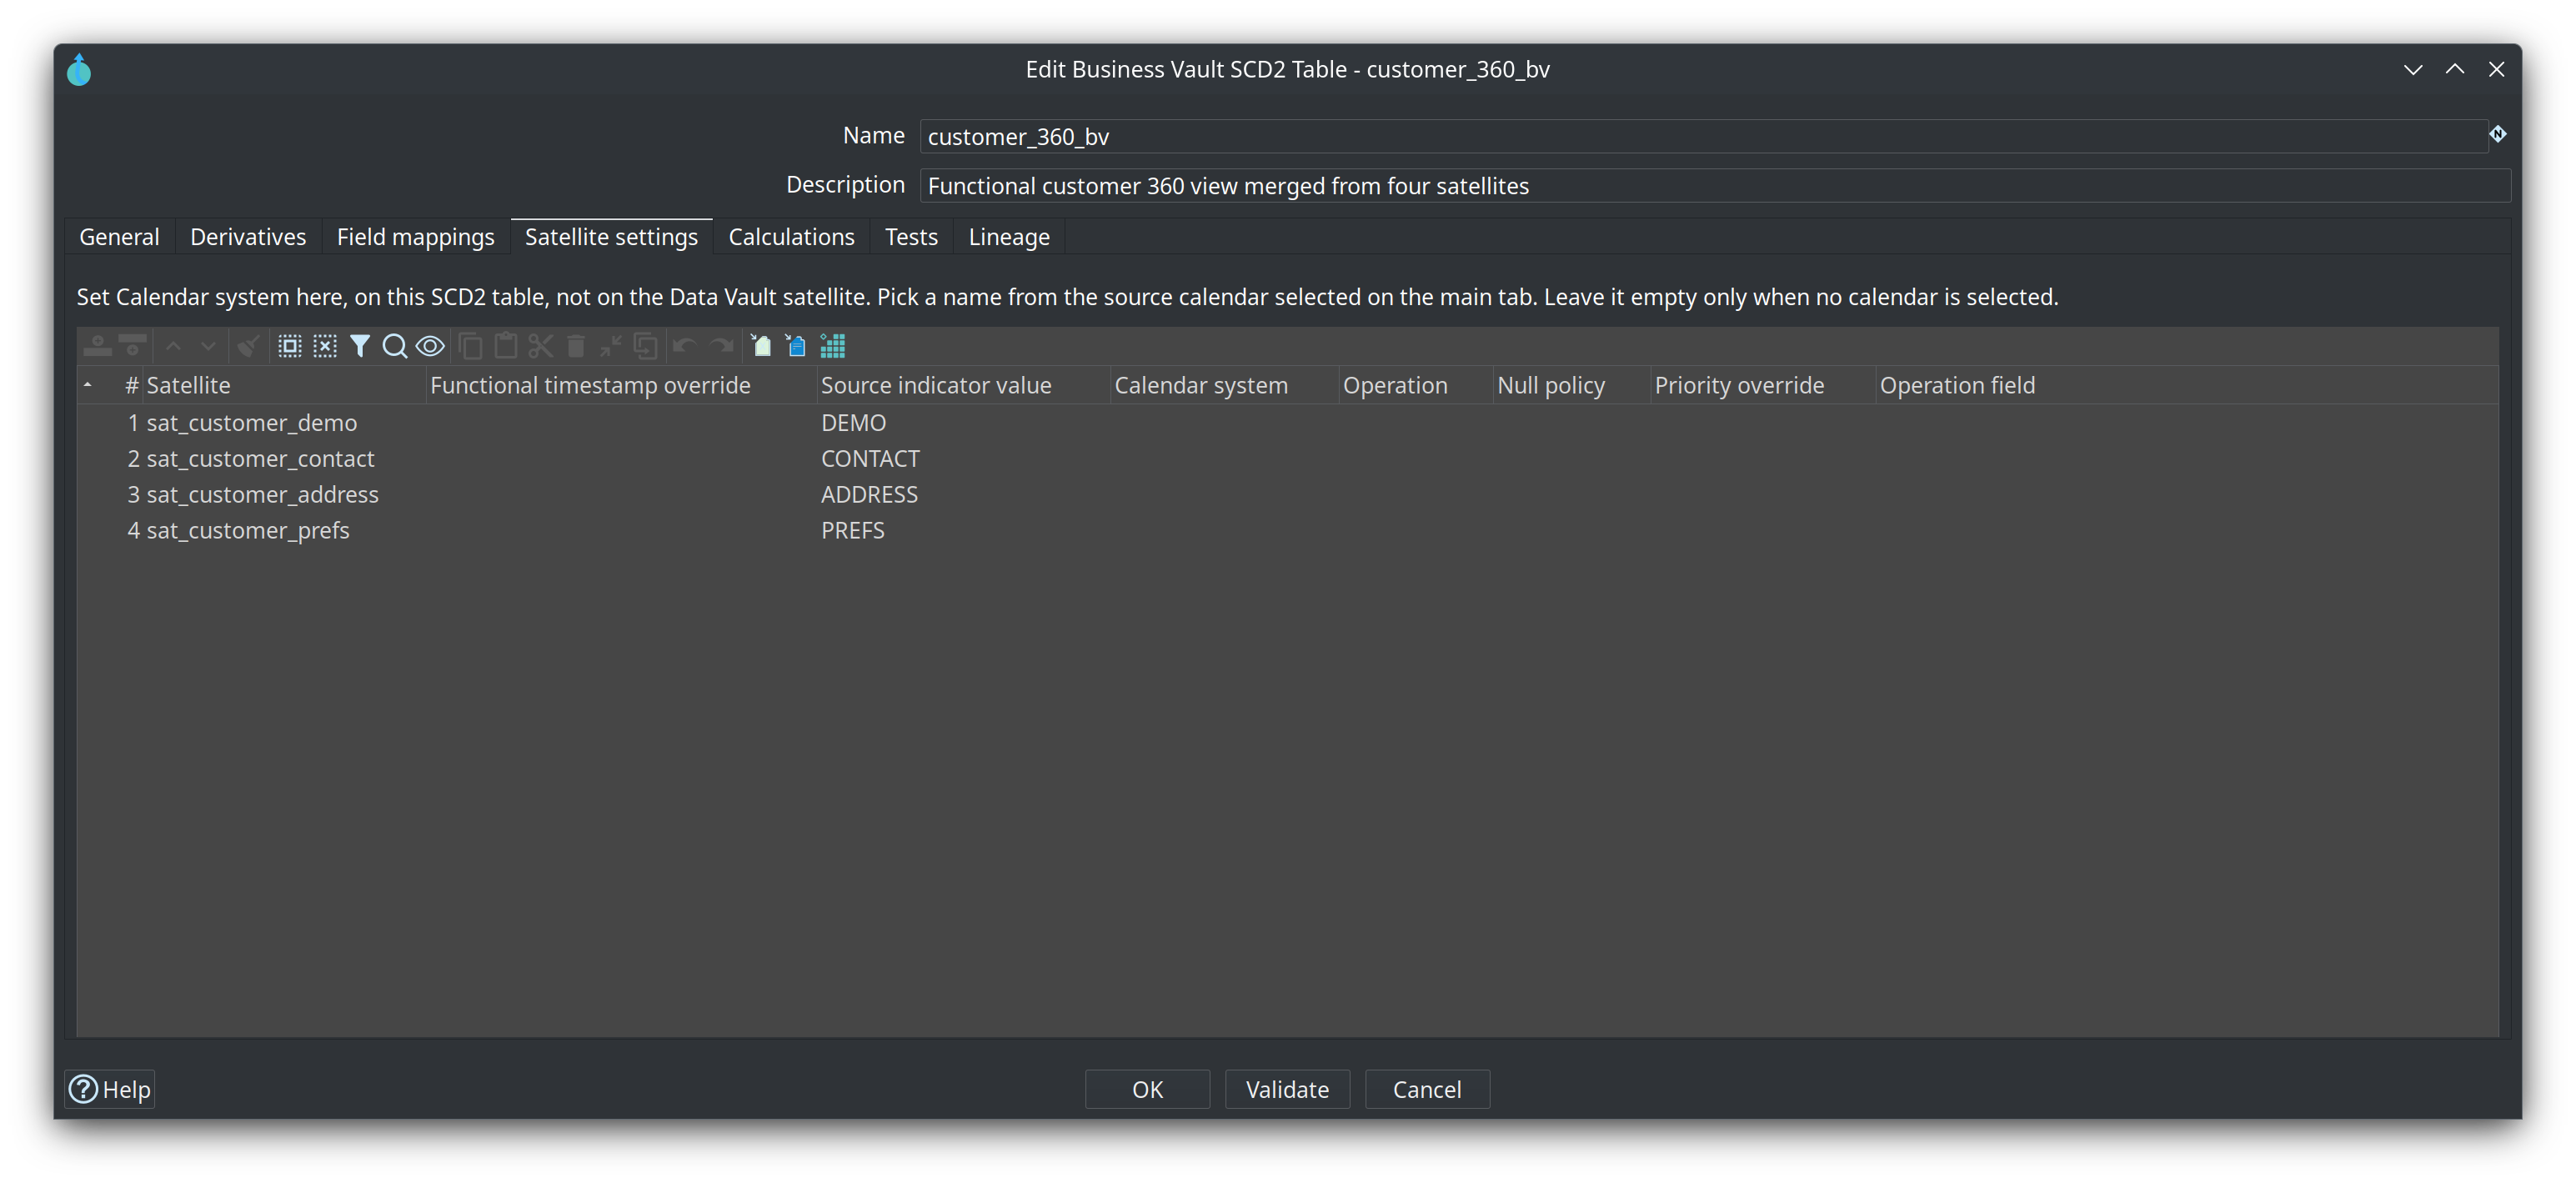The width and height of the screenshot is (2576, 1183).
Task: Click the blue document import icon
Action: click(x=796, y=346)
